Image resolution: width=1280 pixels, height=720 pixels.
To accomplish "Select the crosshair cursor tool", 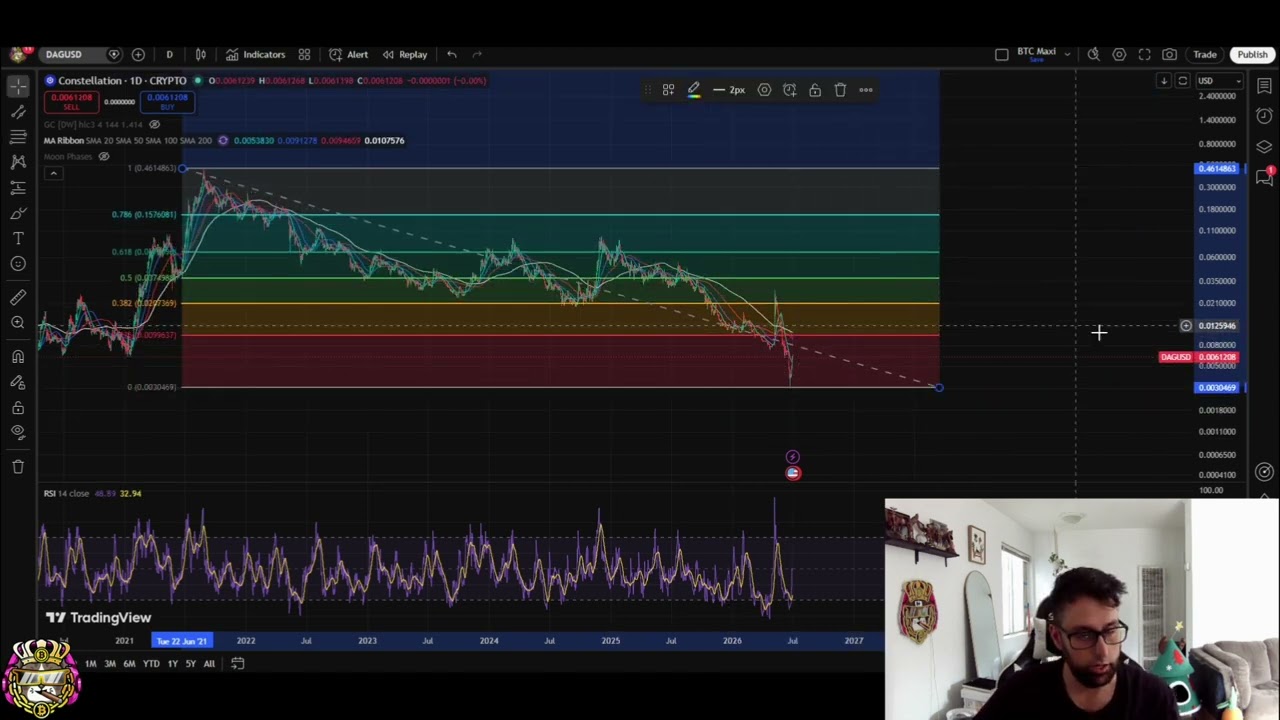I will [x=18, y=87].
